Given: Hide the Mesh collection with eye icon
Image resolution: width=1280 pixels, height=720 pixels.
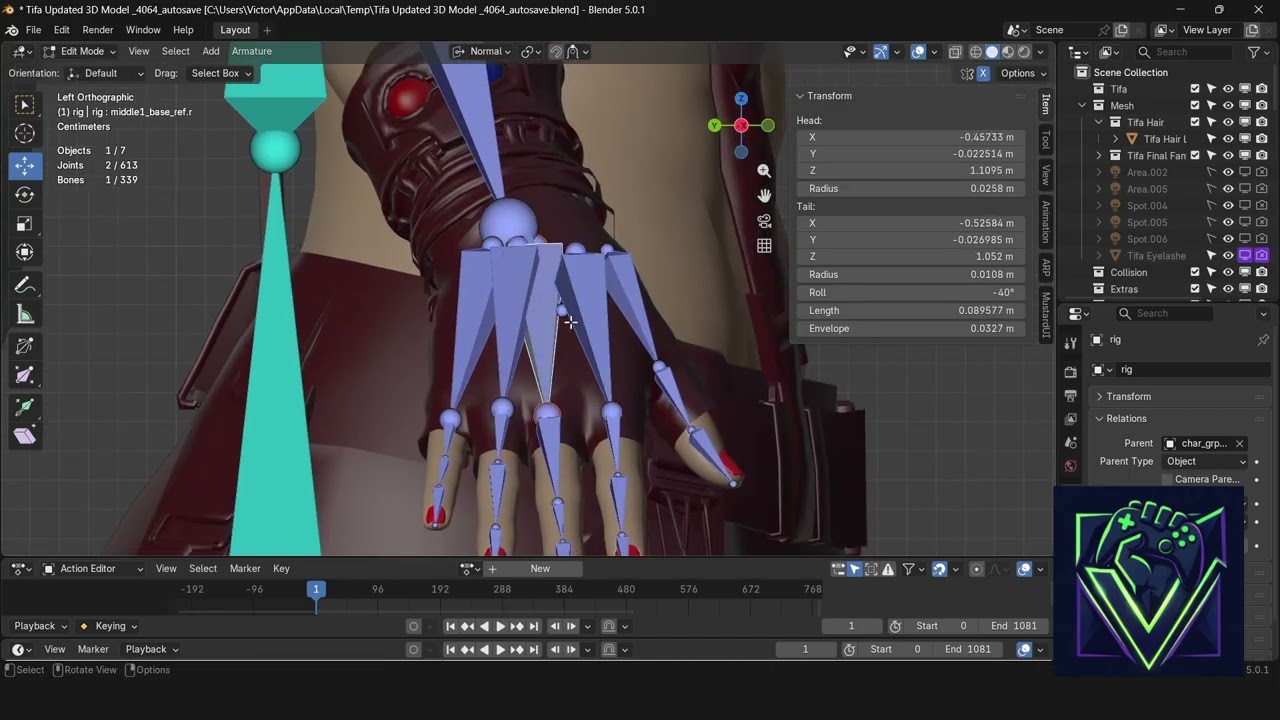Looking at the screenshot, I should [x=1228, y=106].
